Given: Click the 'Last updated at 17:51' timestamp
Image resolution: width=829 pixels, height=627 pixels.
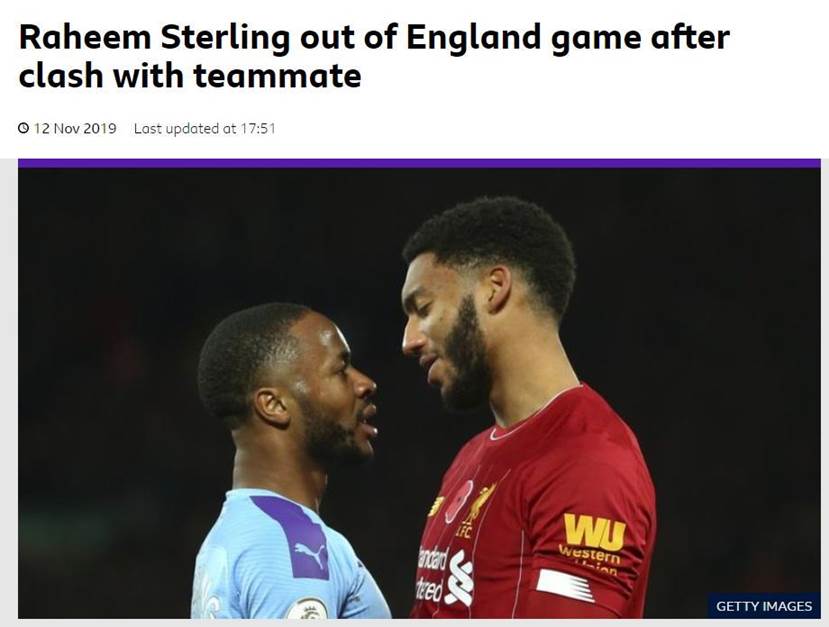Looking at the screenshot, I should (x=204, y=129).
